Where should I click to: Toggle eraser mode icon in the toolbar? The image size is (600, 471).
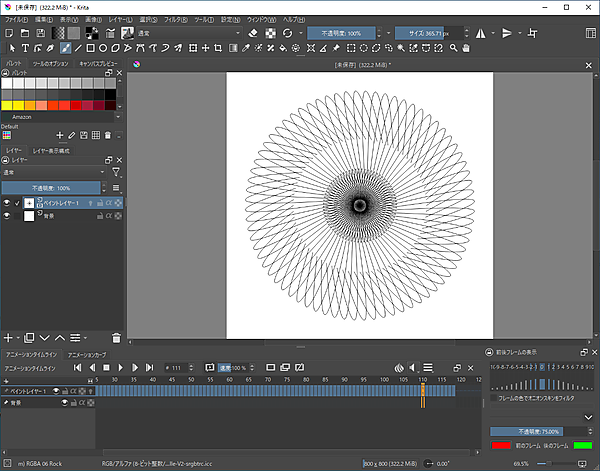click(253, 33)
